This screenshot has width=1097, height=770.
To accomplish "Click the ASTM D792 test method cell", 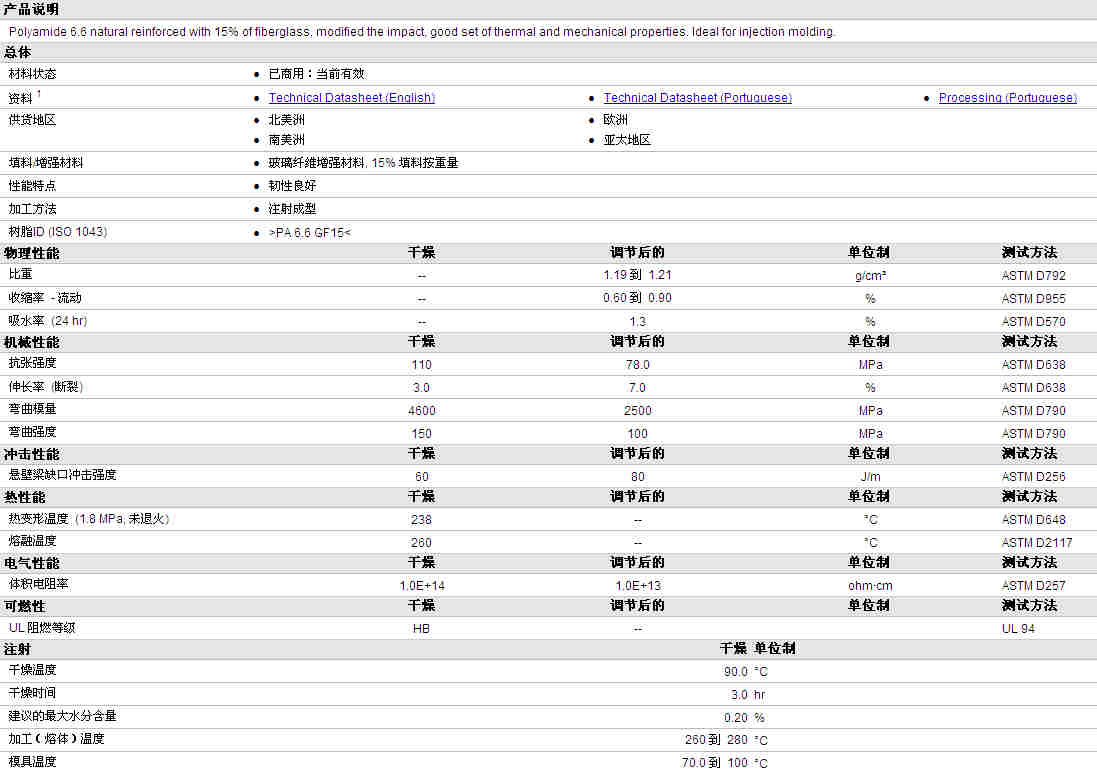I will 1033,275.
